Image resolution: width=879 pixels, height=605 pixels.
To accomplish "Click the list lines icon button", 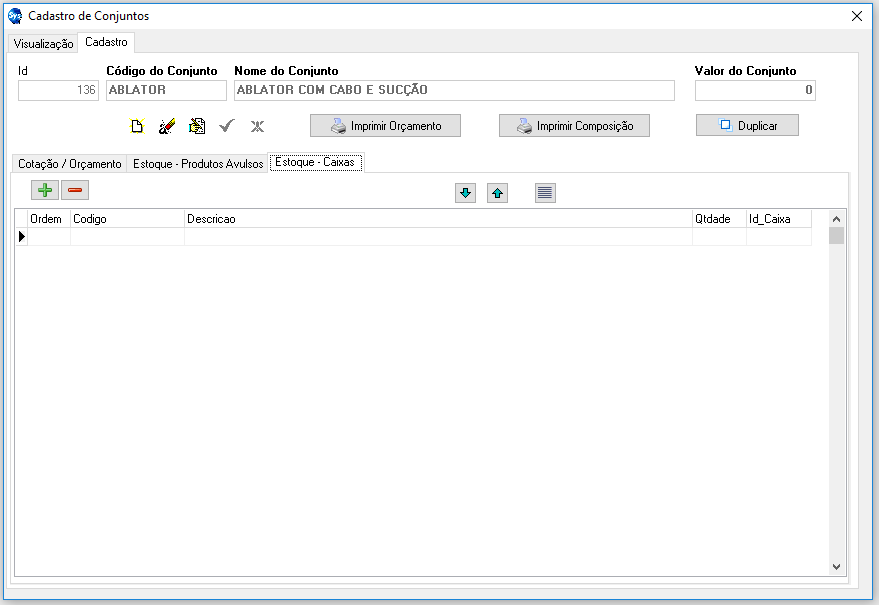I will pos(545,193).
